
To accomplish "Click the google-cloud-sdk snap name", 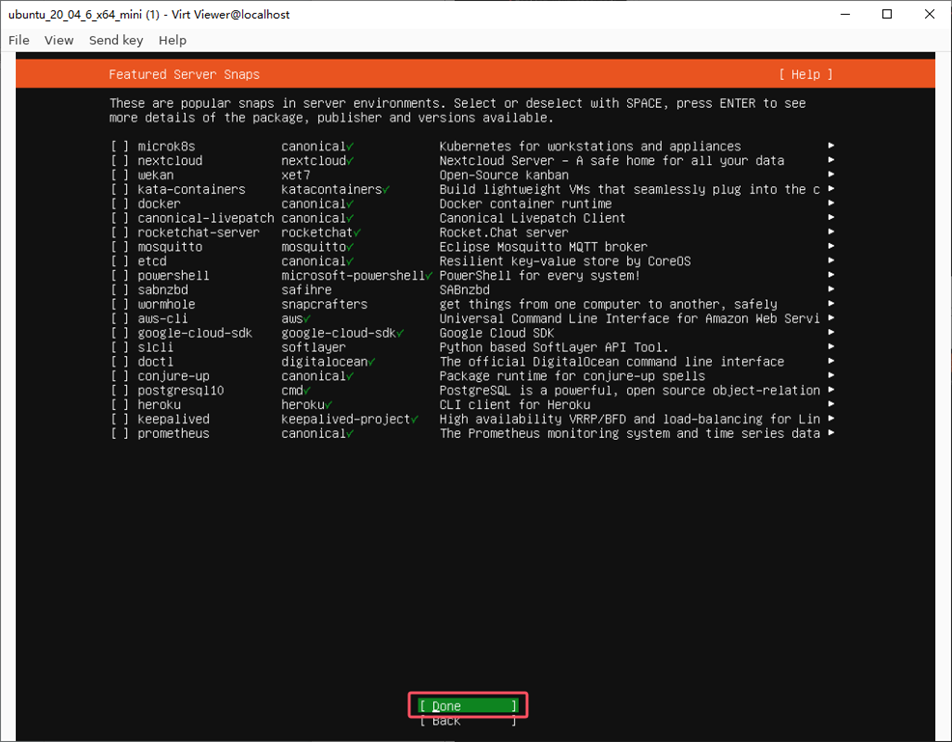I will [x=195, y=333].
